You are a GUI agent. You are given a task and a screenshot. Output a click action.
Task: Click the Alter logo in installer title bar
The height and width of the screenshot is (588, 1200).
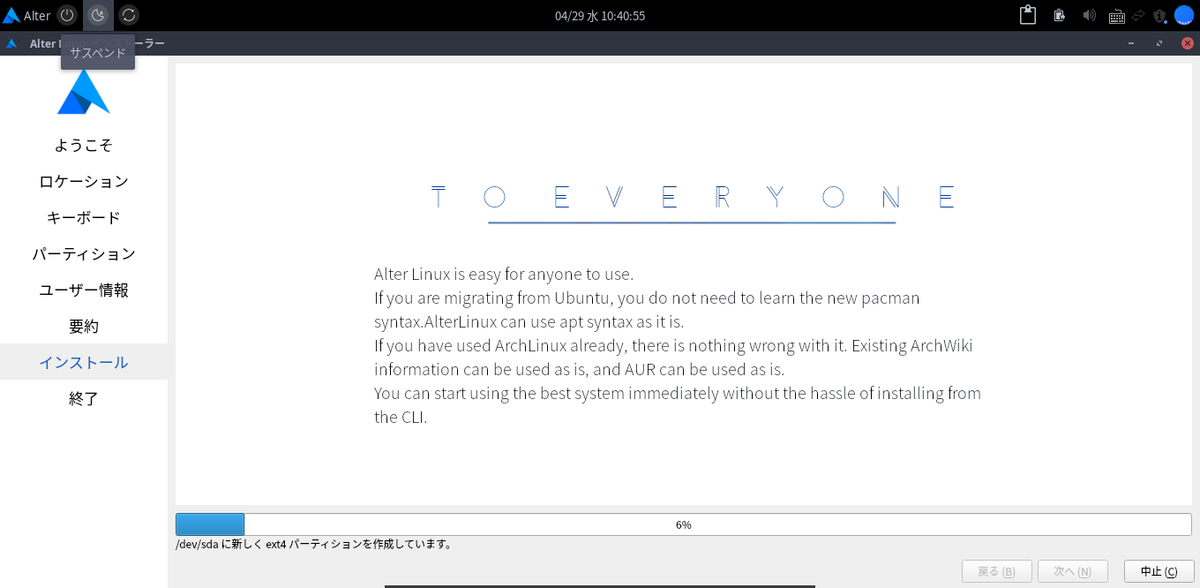coord(12,44)
